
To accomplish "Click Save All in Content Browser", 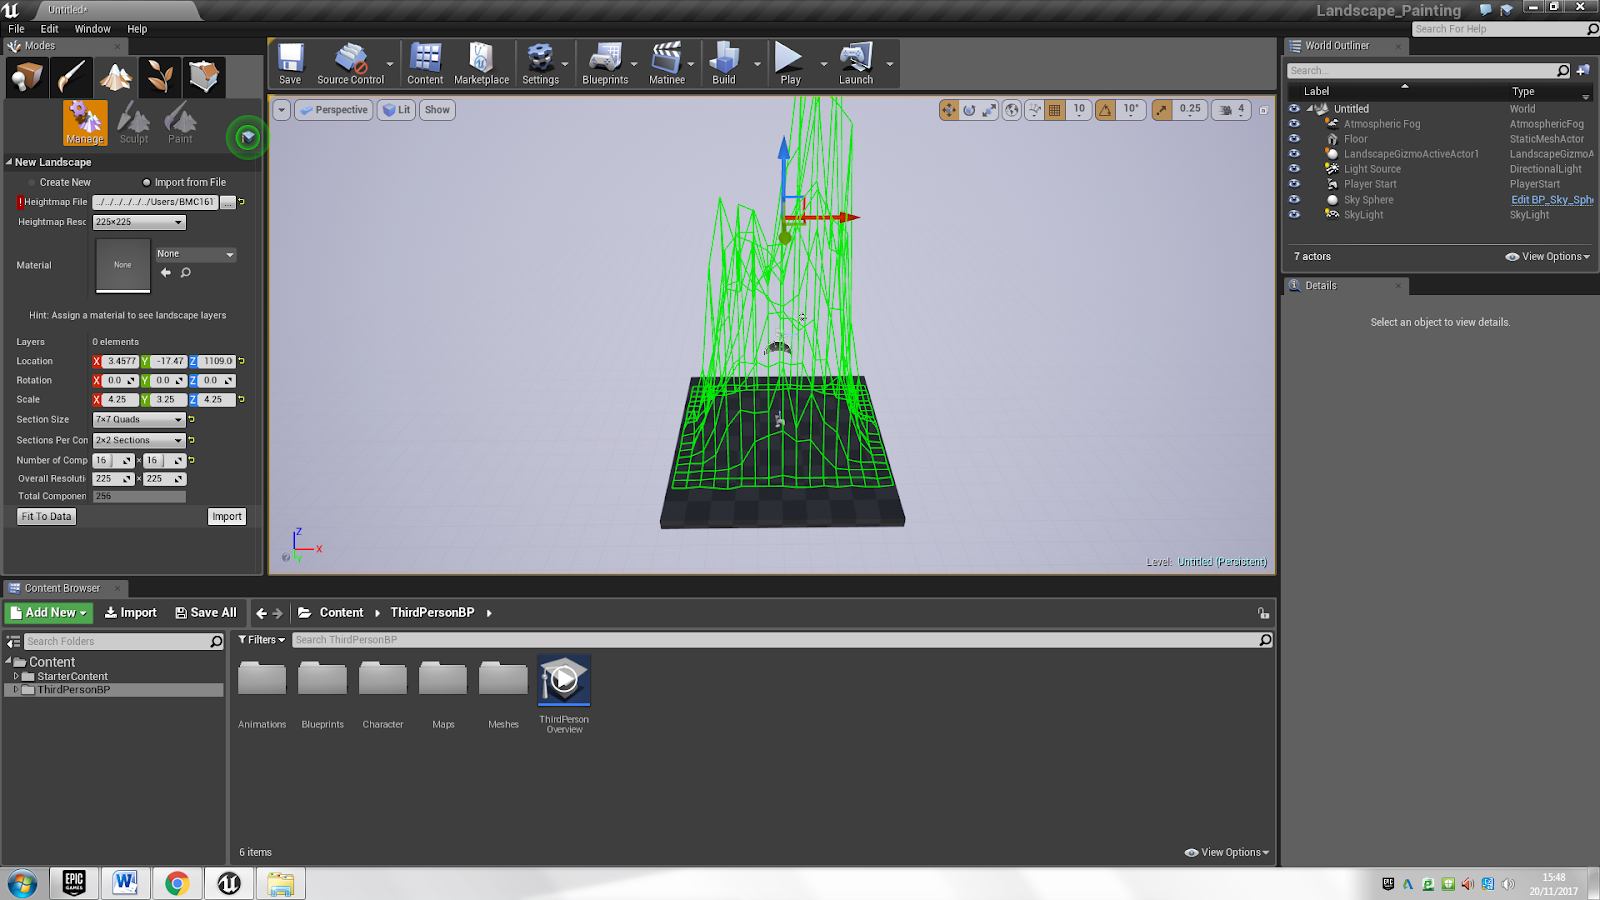I will tap(206, 613).
